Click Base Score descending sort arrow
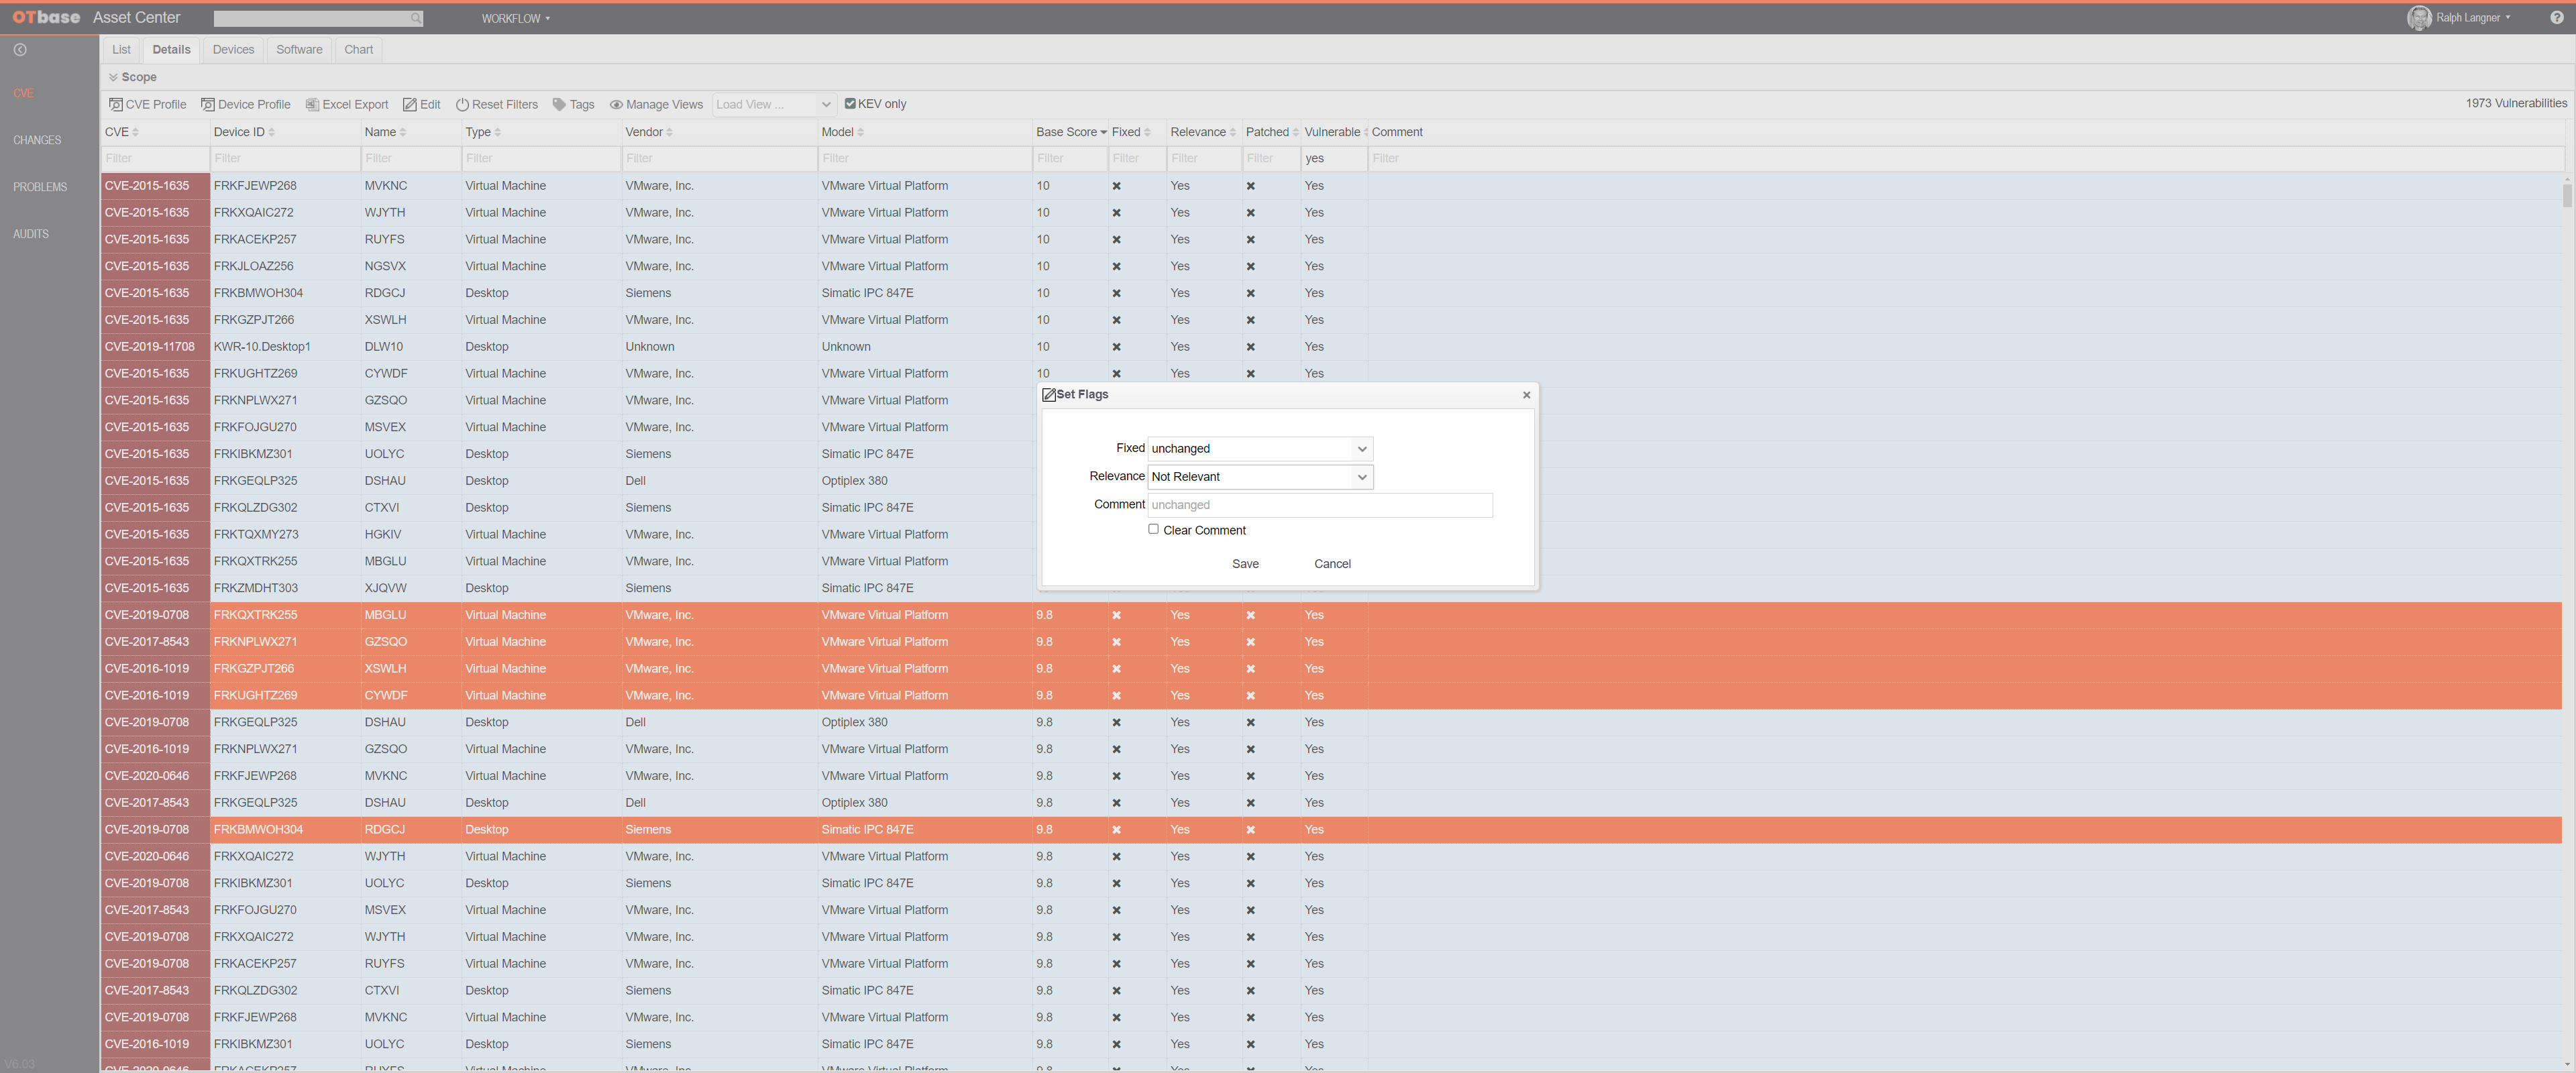This screenshot has width=2576, height=1073. pos(1103,133)
